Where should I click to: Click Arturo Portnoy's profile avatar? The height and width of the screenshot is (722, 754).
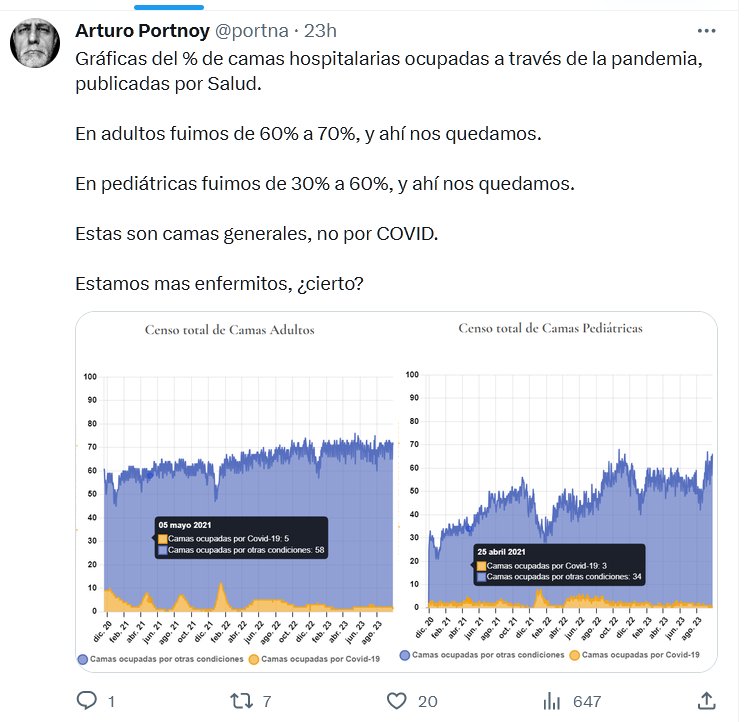[x=33, y=43]
